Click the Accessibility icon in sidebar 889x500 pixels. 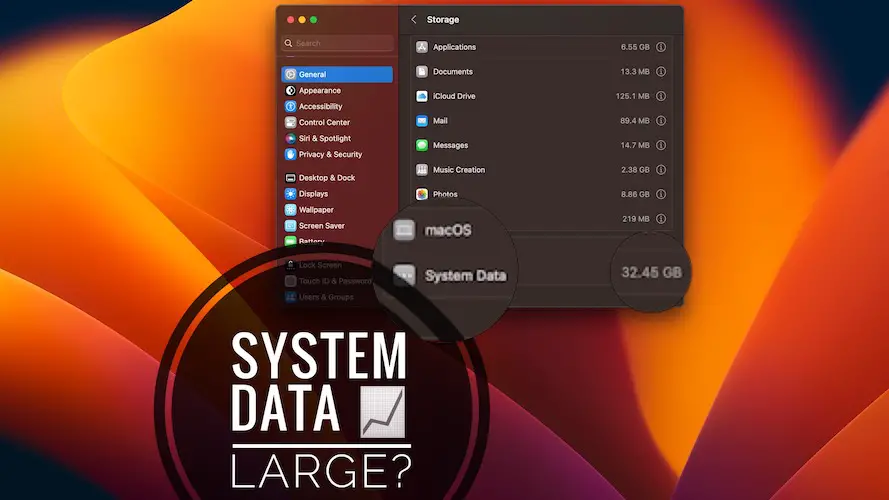click(290, 106)
